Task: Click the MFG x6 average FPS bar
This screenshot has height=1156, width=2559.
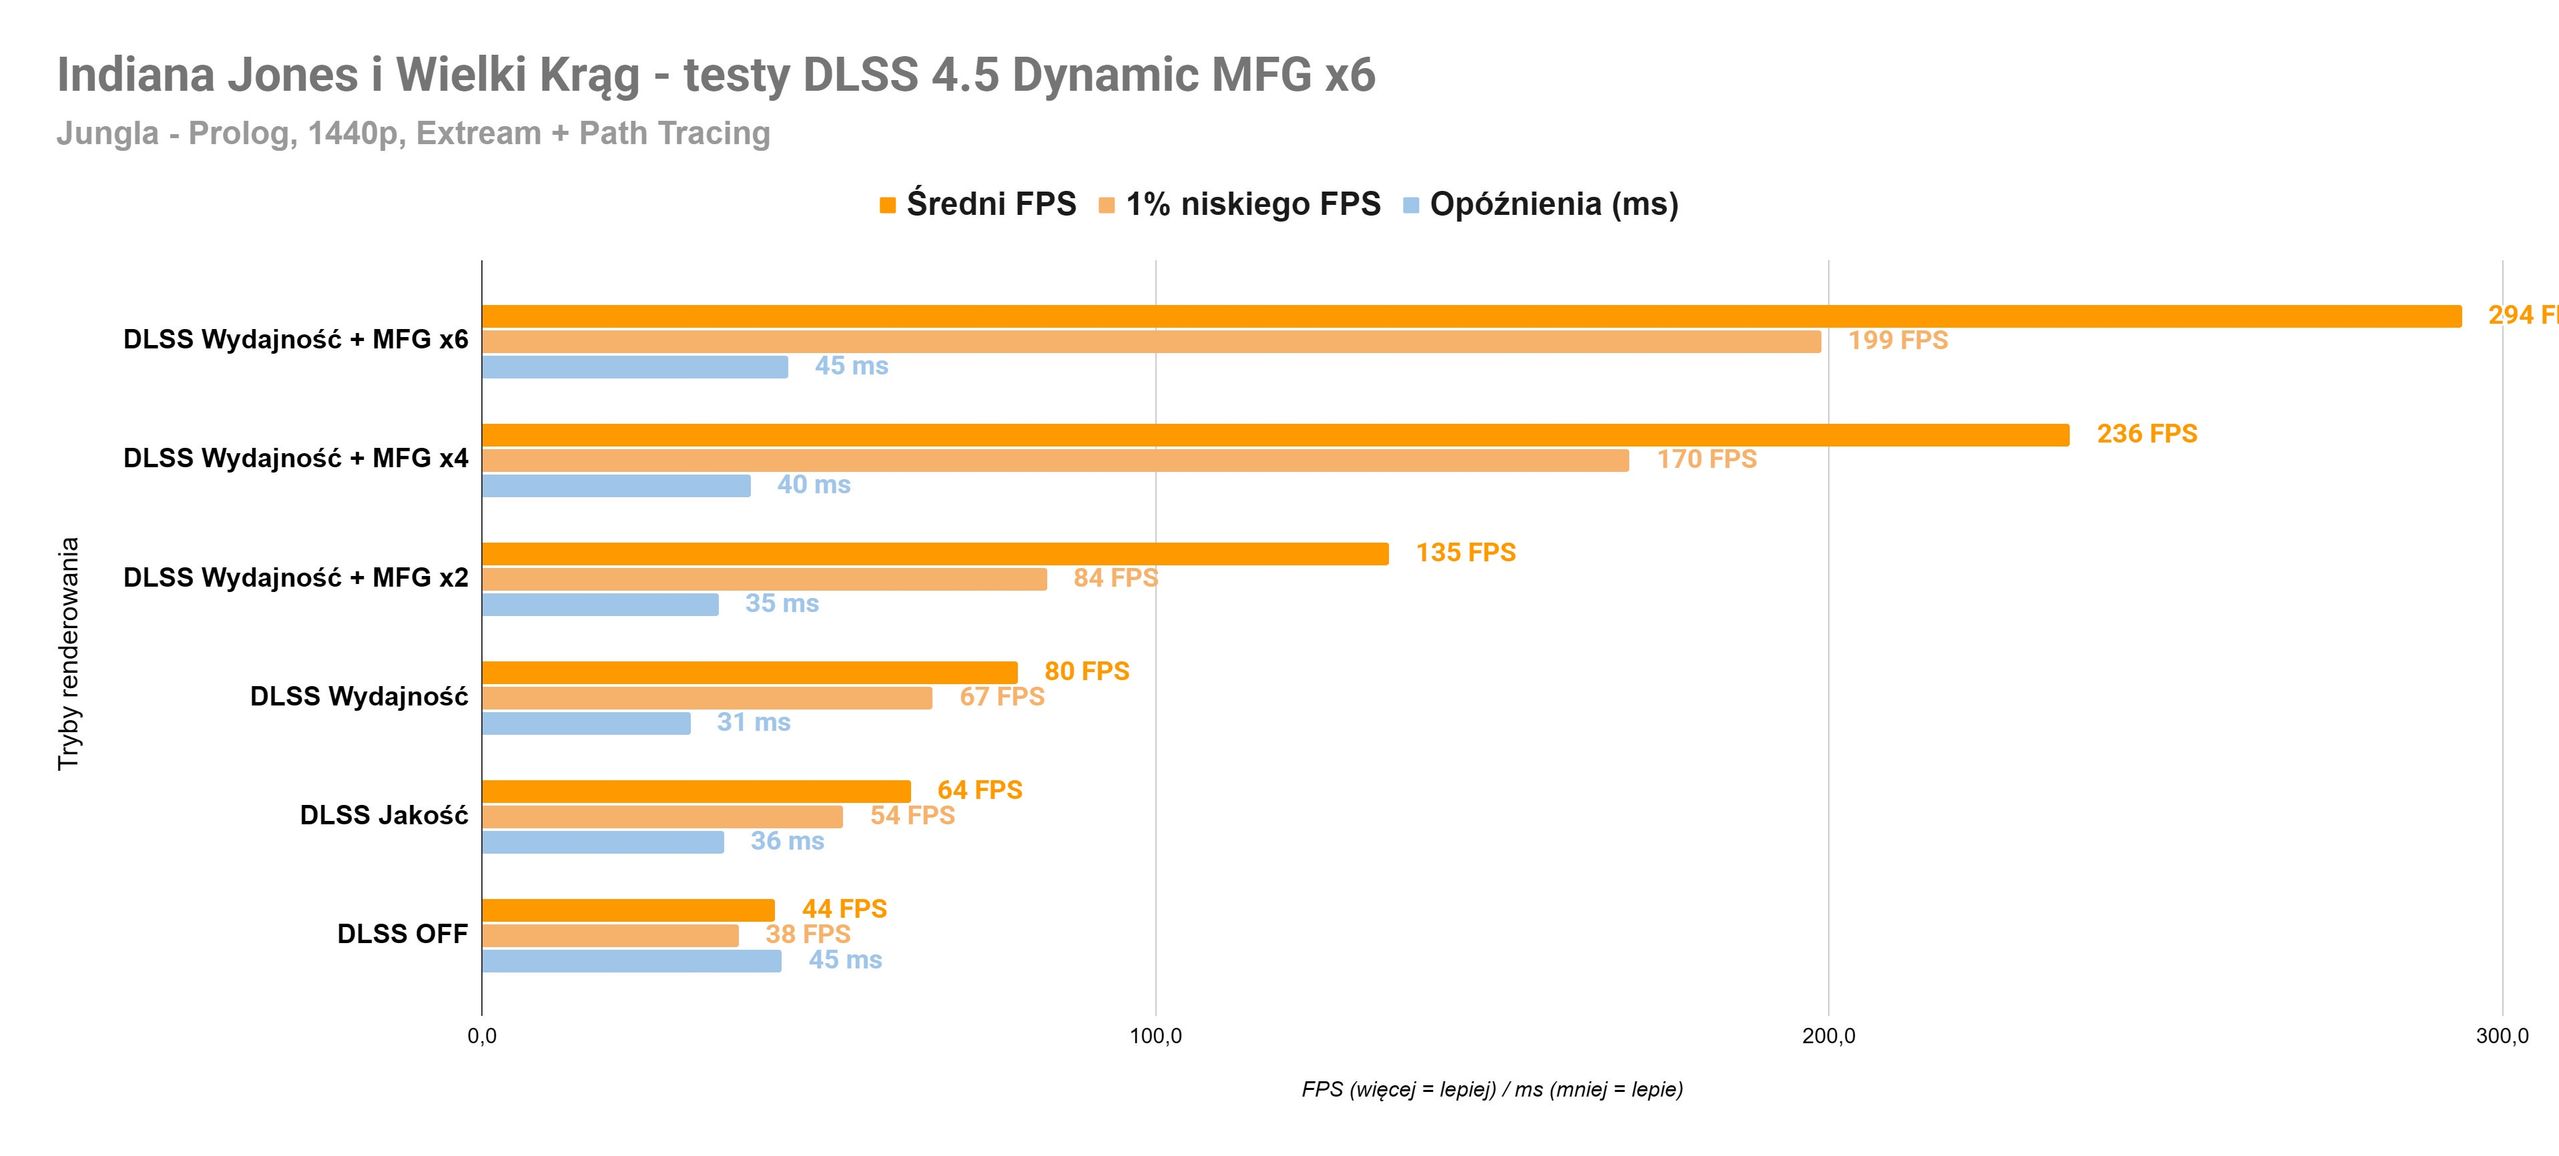Action: (1472, 316)
